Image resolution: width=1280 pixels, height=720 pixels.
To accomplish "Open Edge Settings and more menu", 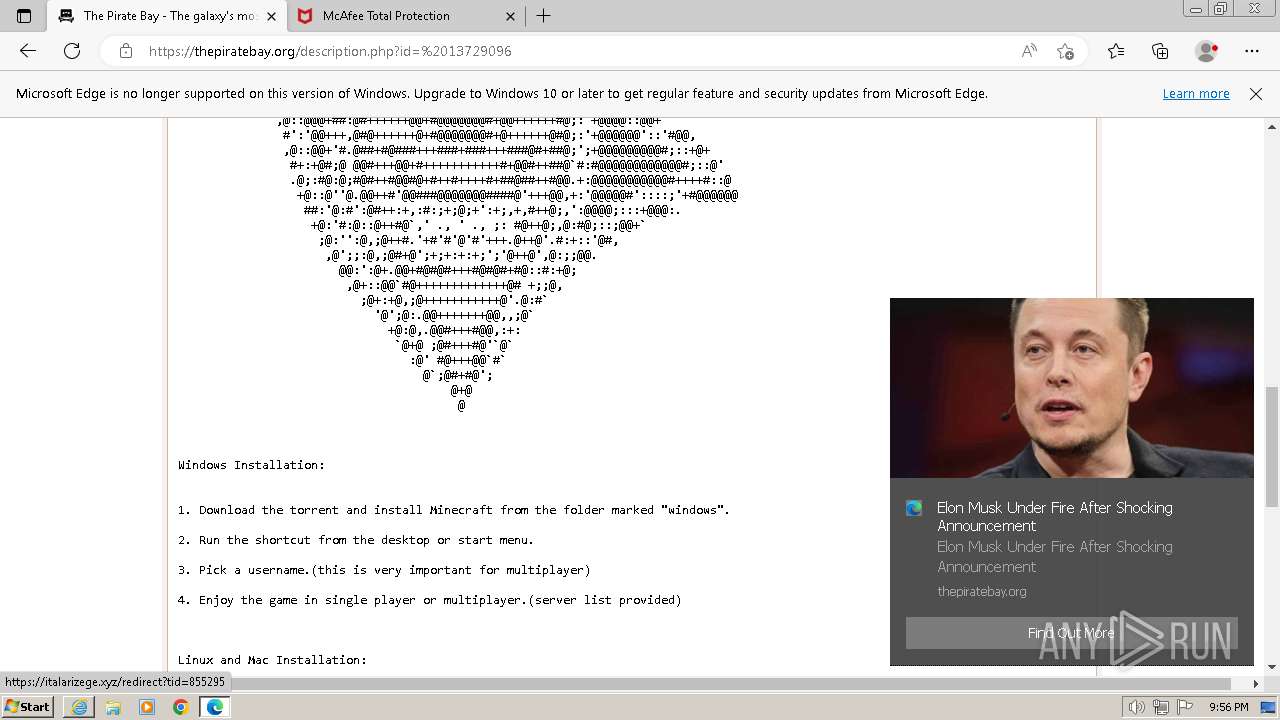I will click(1252, 51).
